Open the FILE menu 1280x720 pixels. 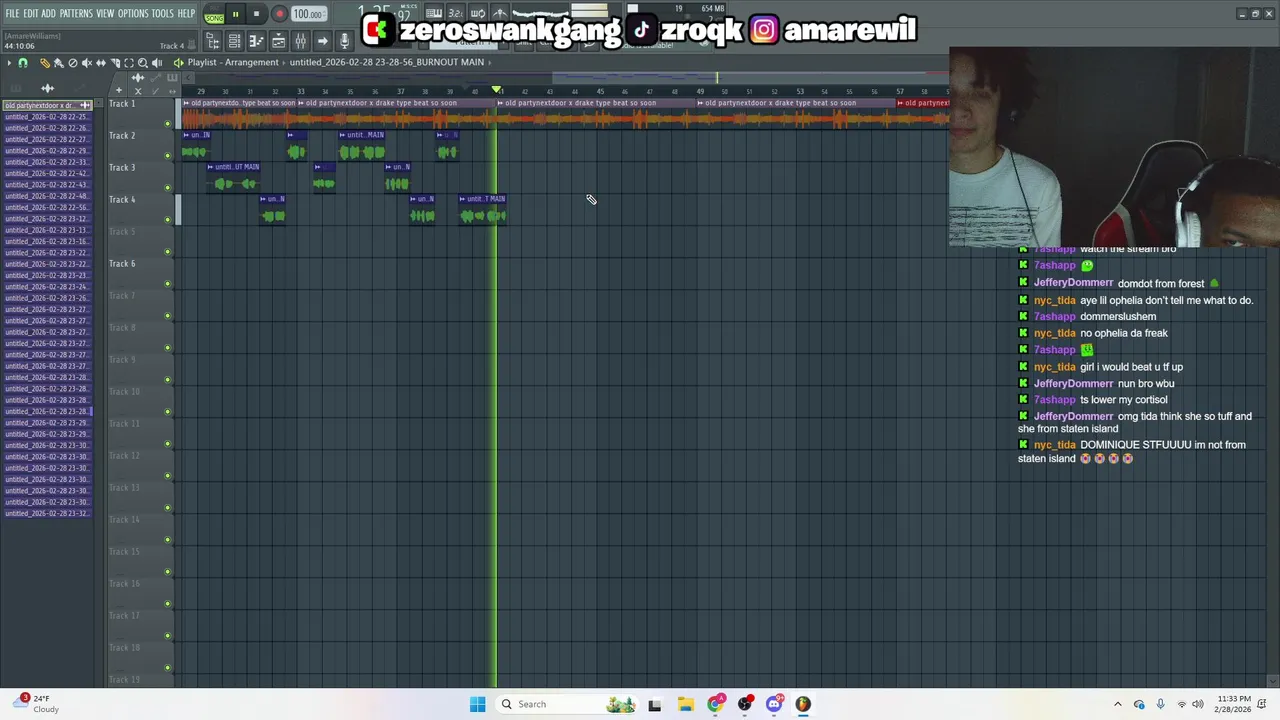[12, 14]
